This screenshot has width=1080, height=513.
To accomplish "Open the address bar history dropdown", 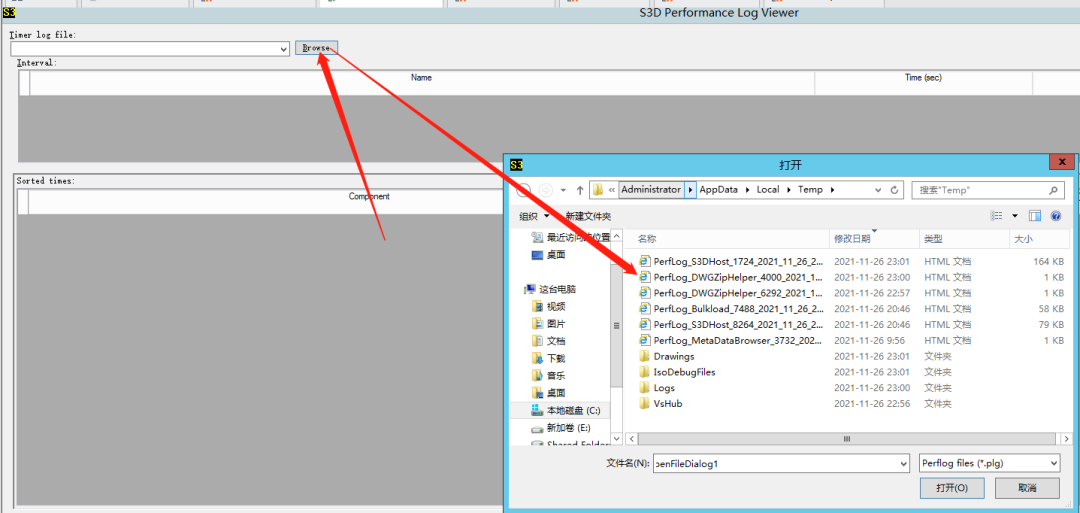I will tap(878, 190).
